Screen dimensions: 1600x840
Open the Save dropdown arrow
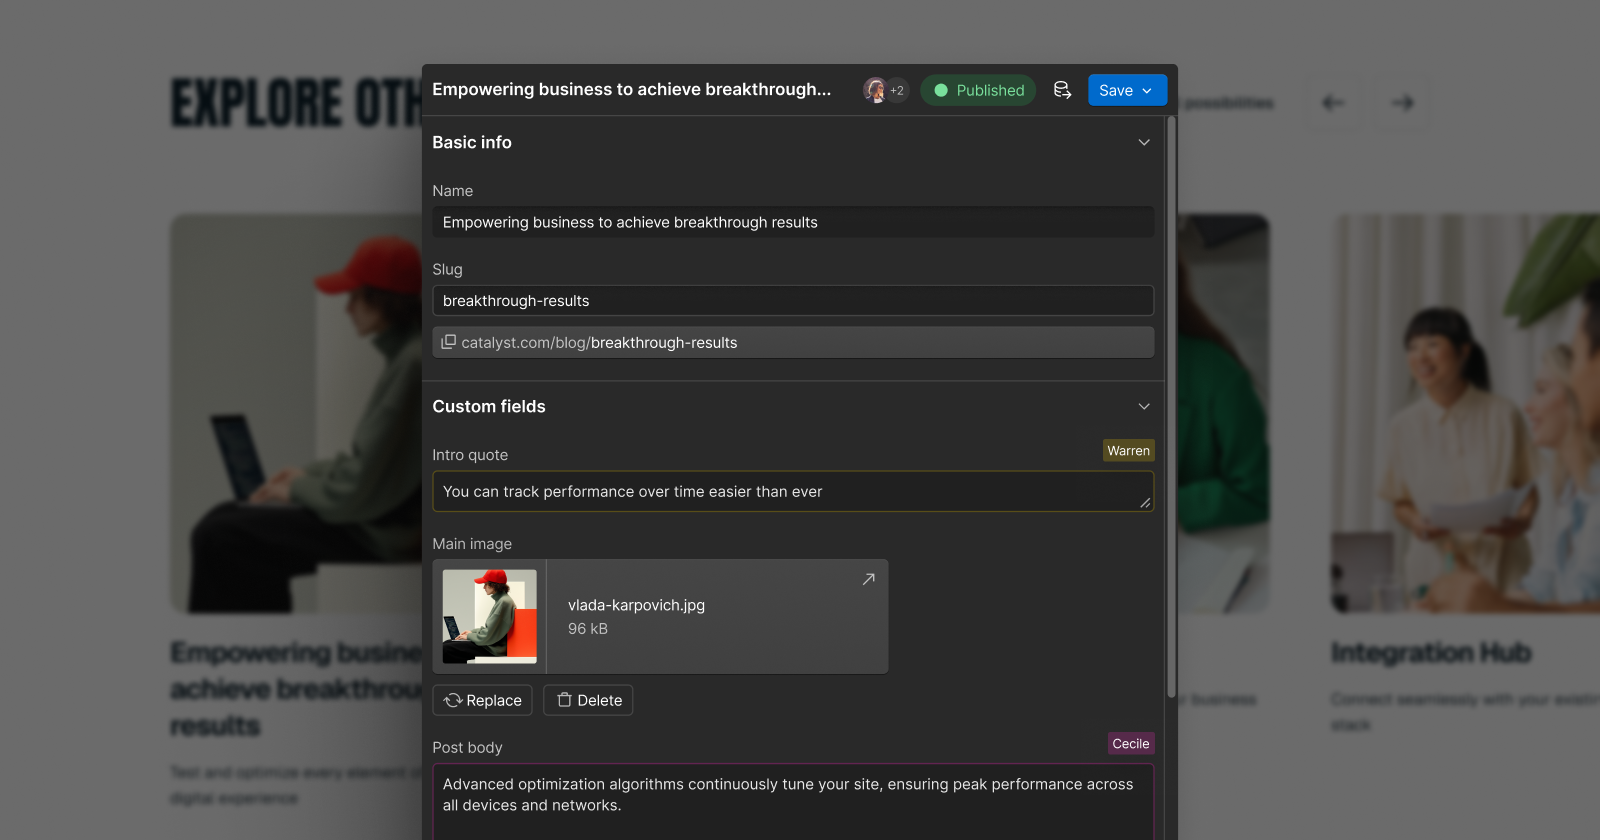tap(1148, 90)
